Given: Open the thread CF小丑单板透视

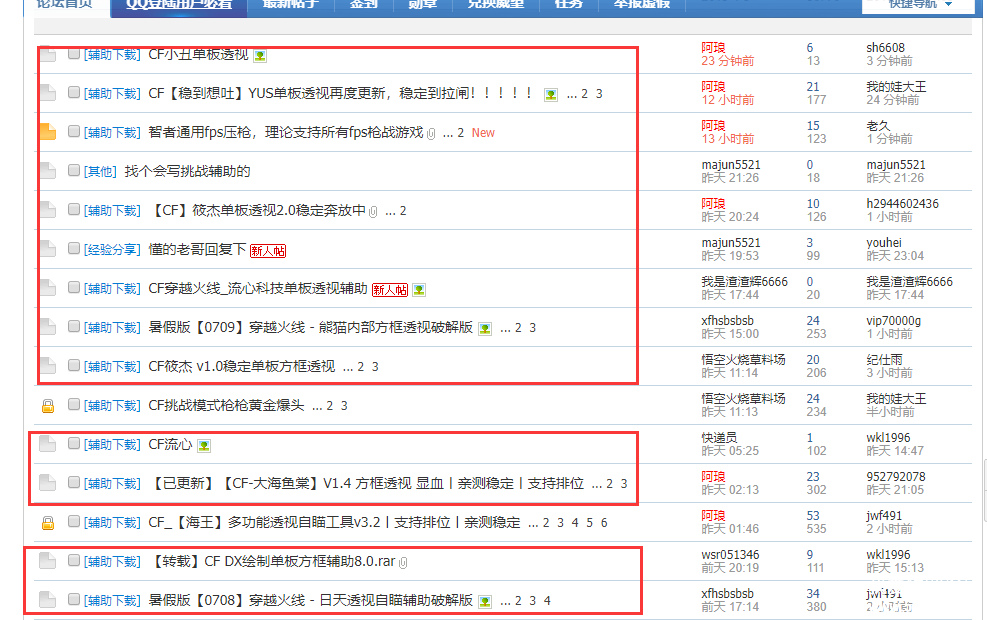Looking at the screenshot, I should (198, 55).
